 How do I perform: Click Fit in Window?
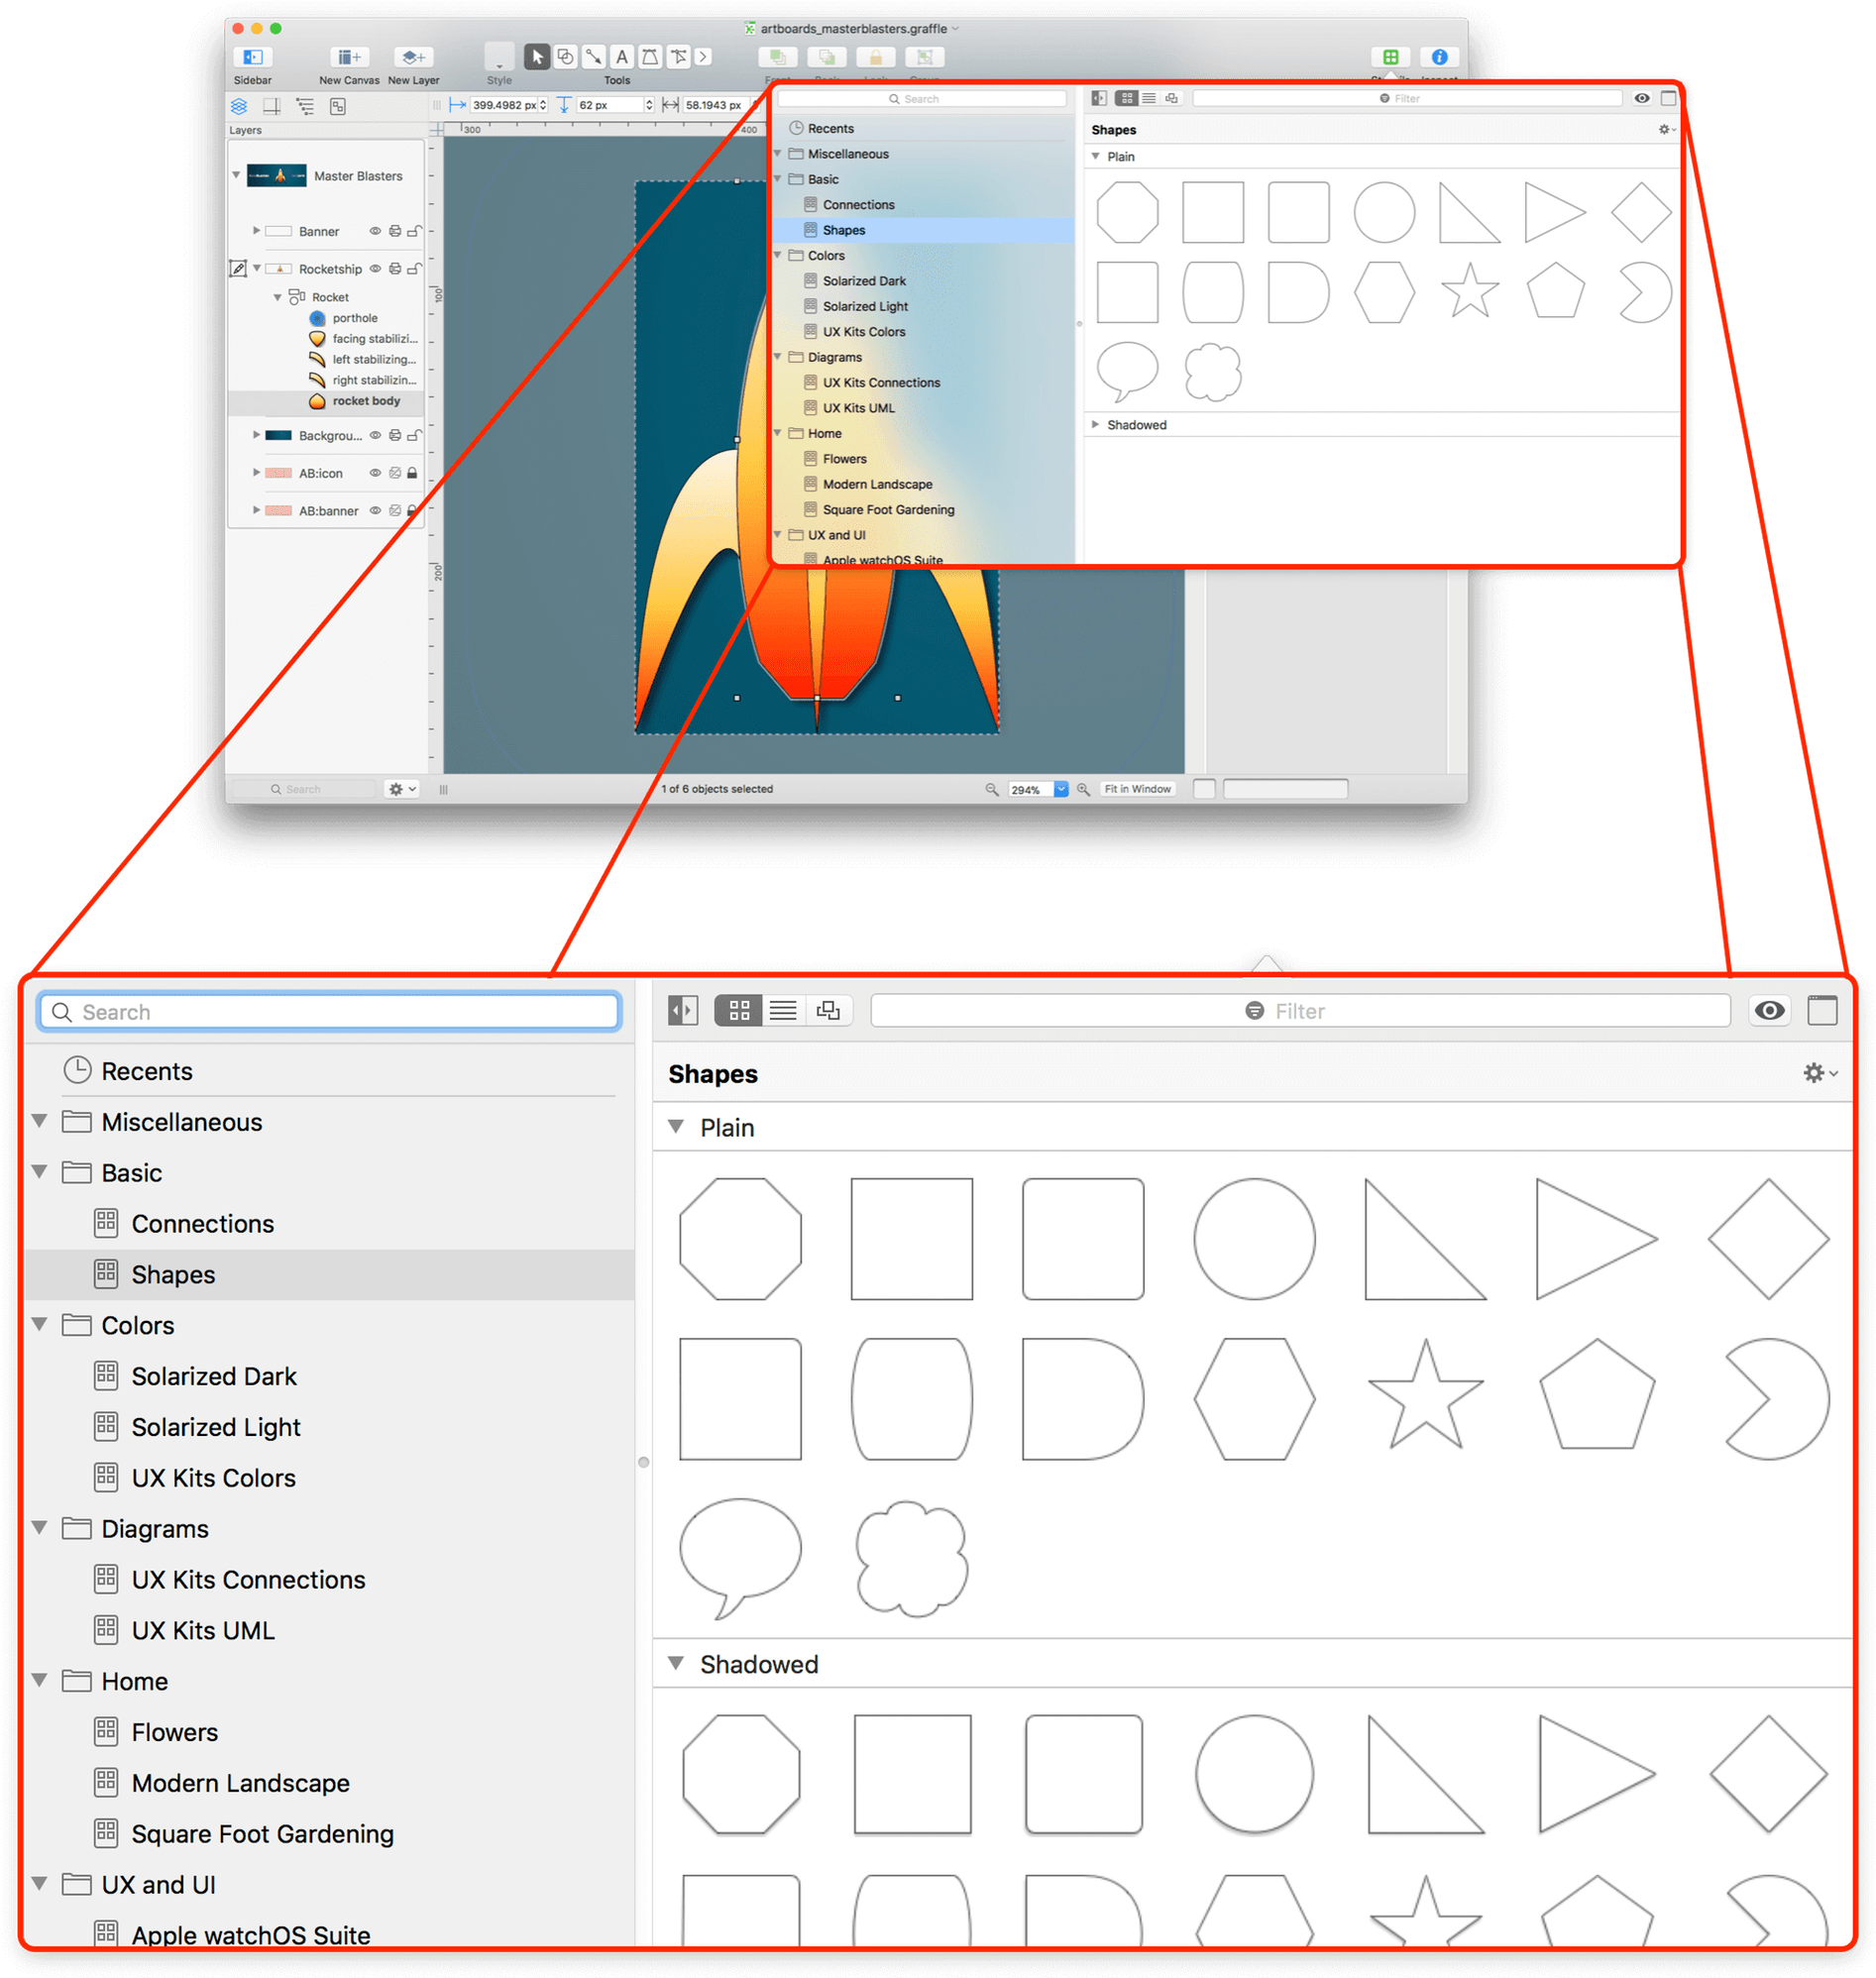click(1137, 789)
